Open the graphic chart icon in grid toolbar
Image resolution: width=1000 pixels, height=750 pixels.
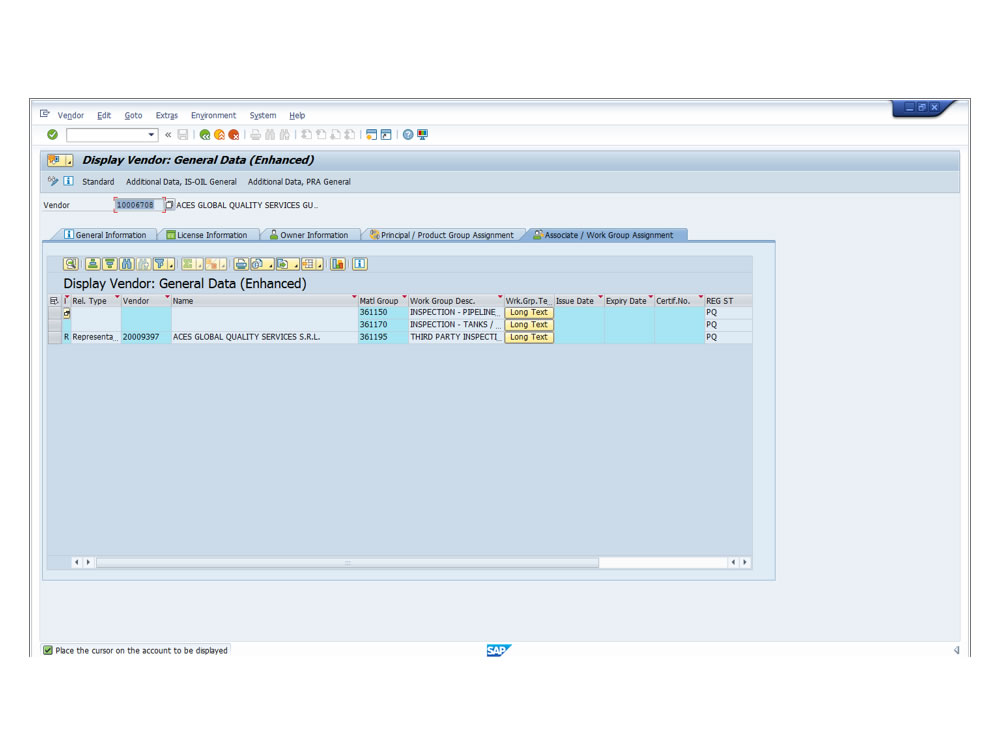[338, 264]
